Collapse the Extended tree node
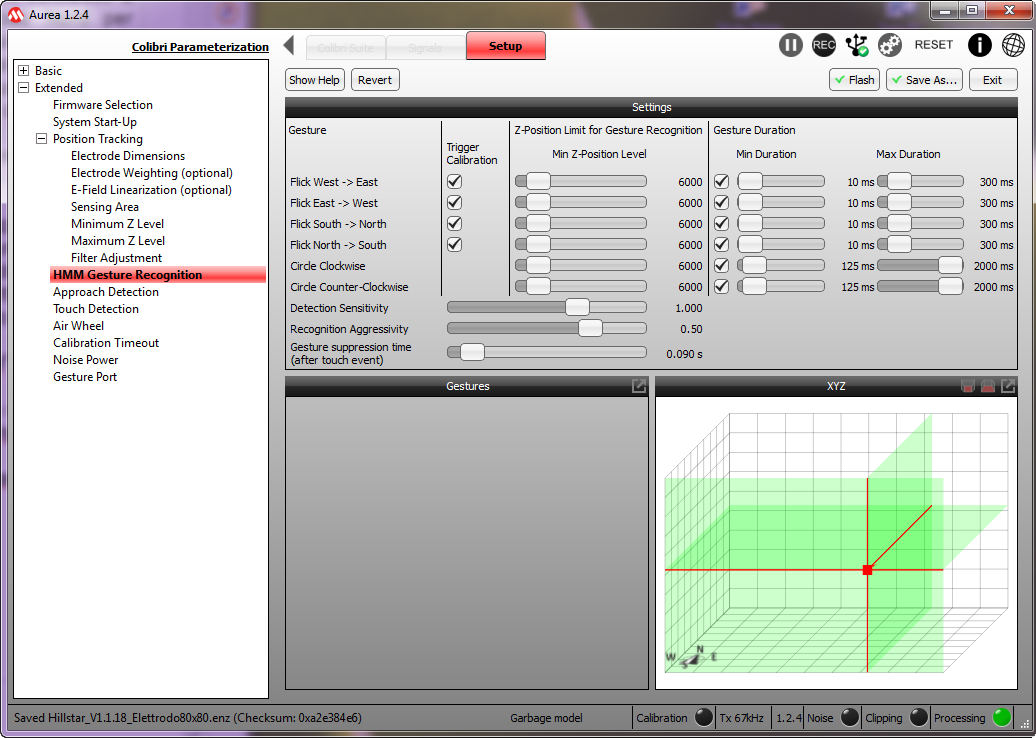 tap(24, 88)
